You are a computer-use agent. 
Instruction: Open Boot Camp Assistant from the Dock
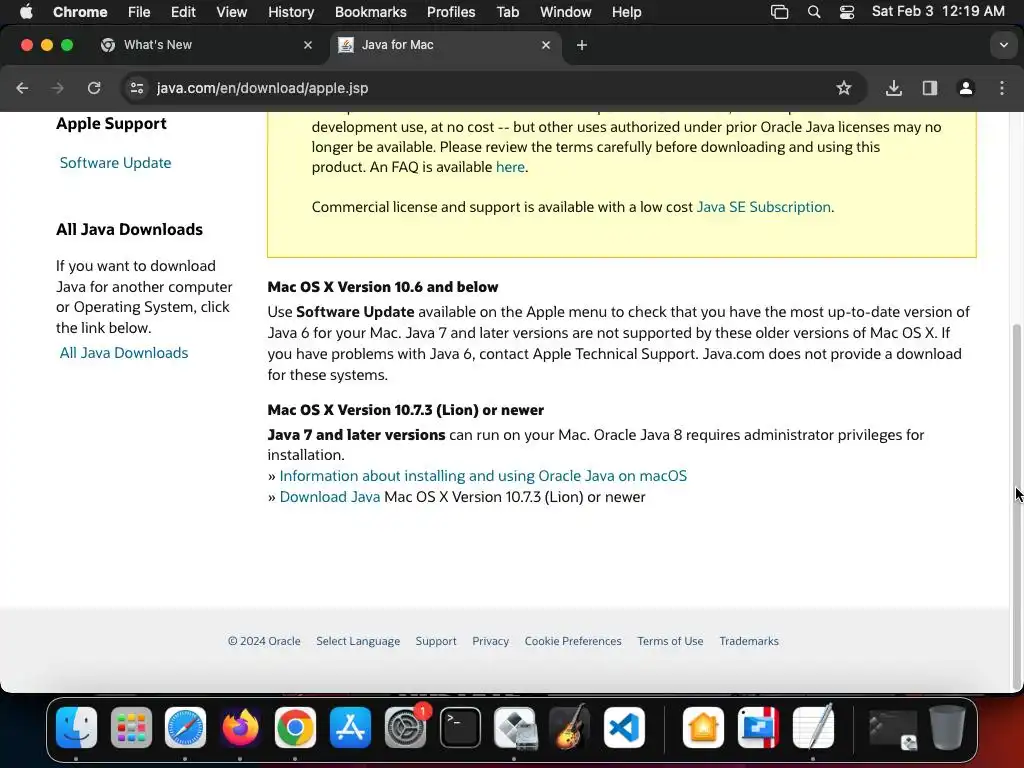tap(515, 728)
